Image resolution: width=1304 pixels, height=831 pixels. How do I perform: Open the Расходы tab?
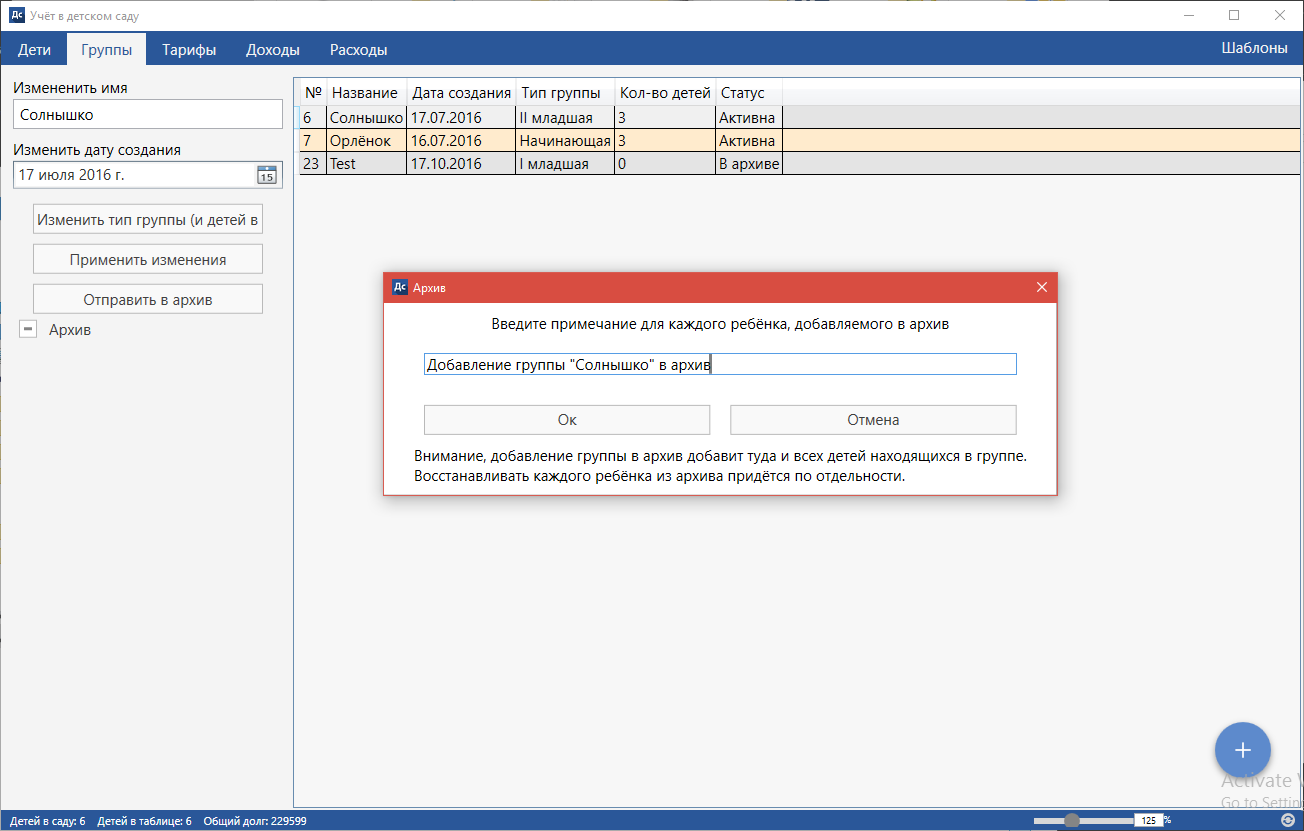point(358,49)
